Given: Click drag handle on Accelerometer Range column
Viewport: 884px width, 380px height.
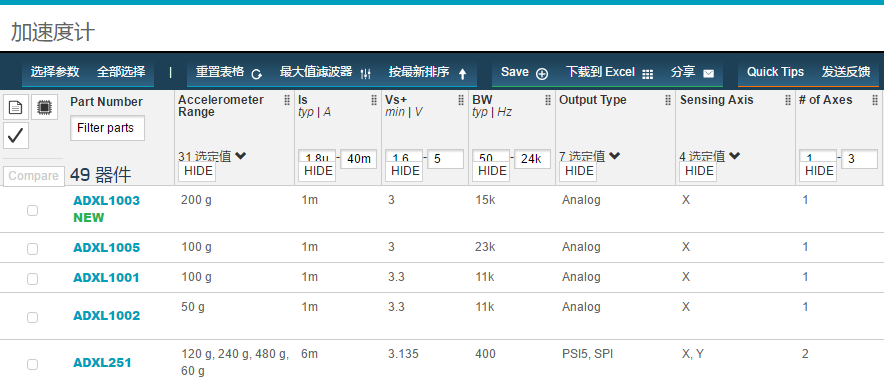Looking at the screenshot, I should pyautogui.click(x=287, y=100).
